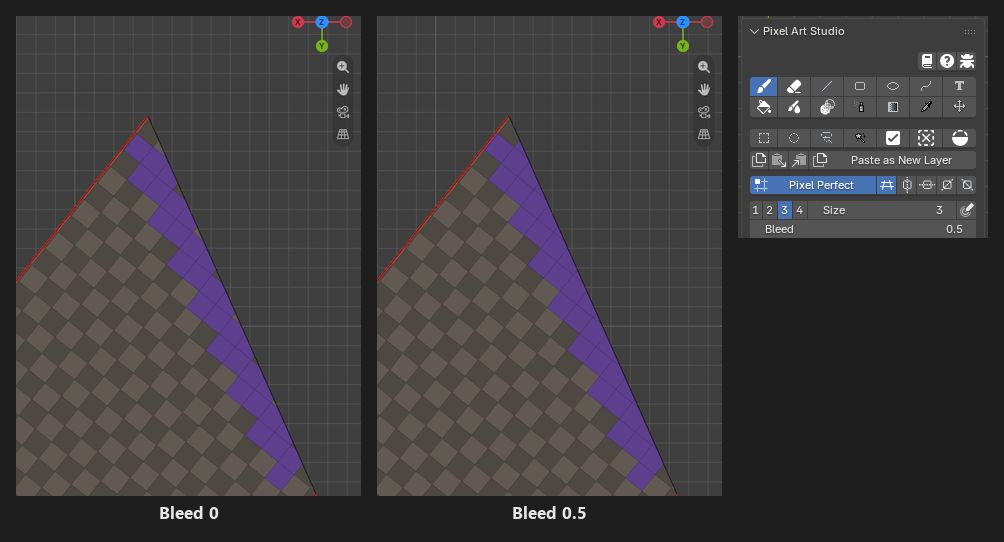Select the rectangle shape tool
1004x542 pixels.
pyautogui.click(x=860, y=86)
